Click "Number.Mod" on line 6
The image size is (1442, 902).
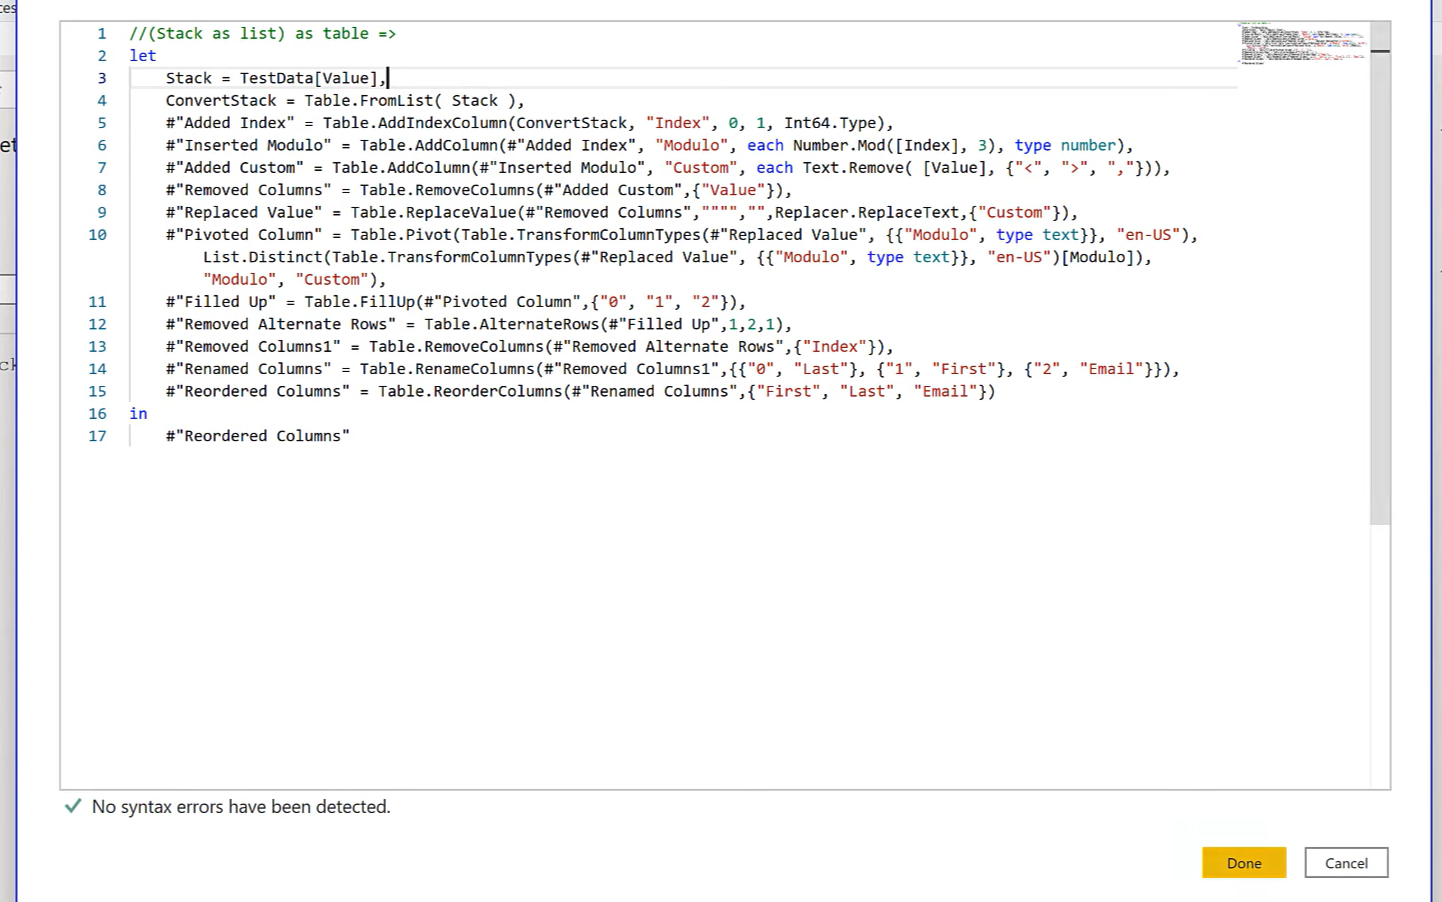839,146
